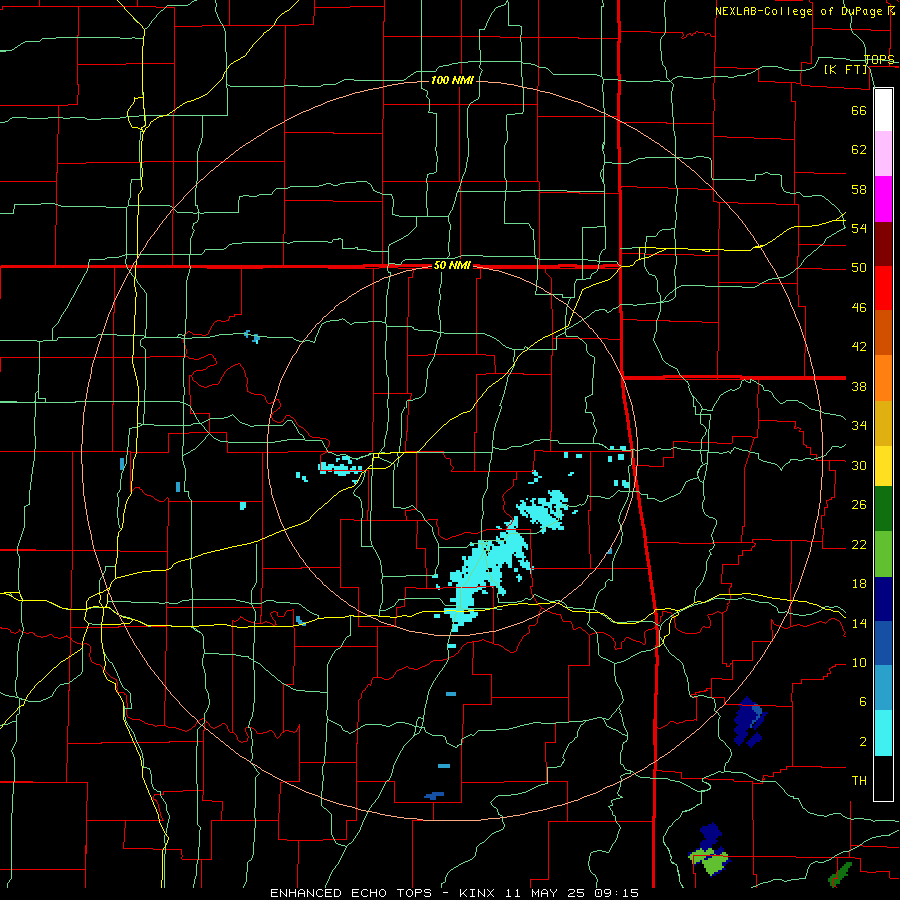Click the '50 NMI' range ring label
The image size is (900, 900).
(452, 265)
